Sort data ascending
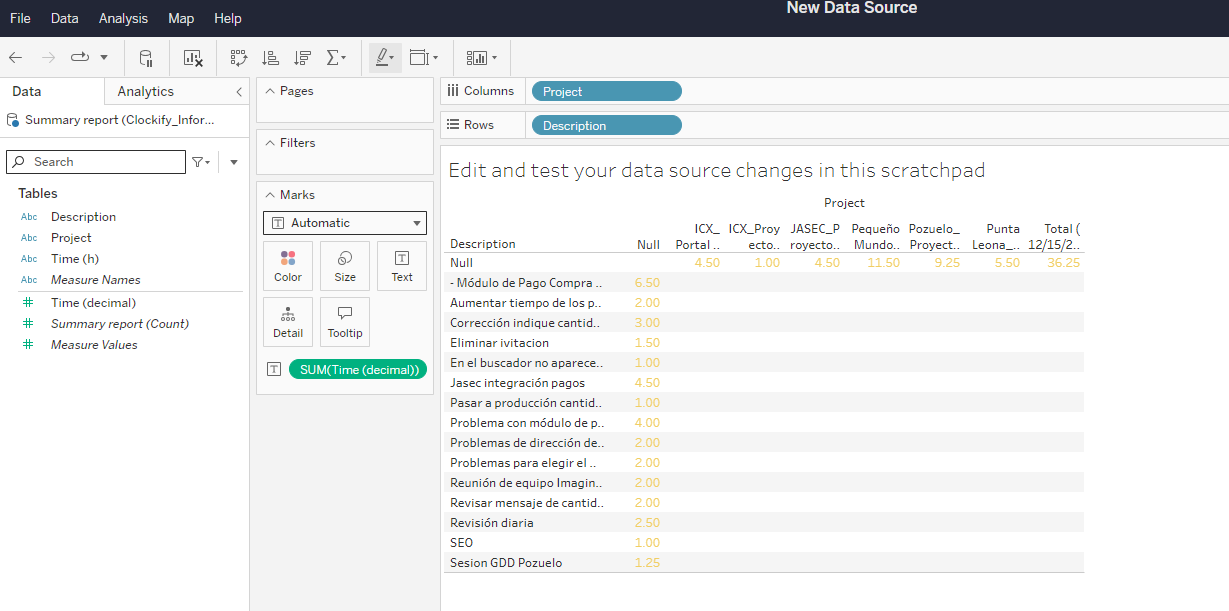The height and width of the screenshot is (611, 1229). 270,57
